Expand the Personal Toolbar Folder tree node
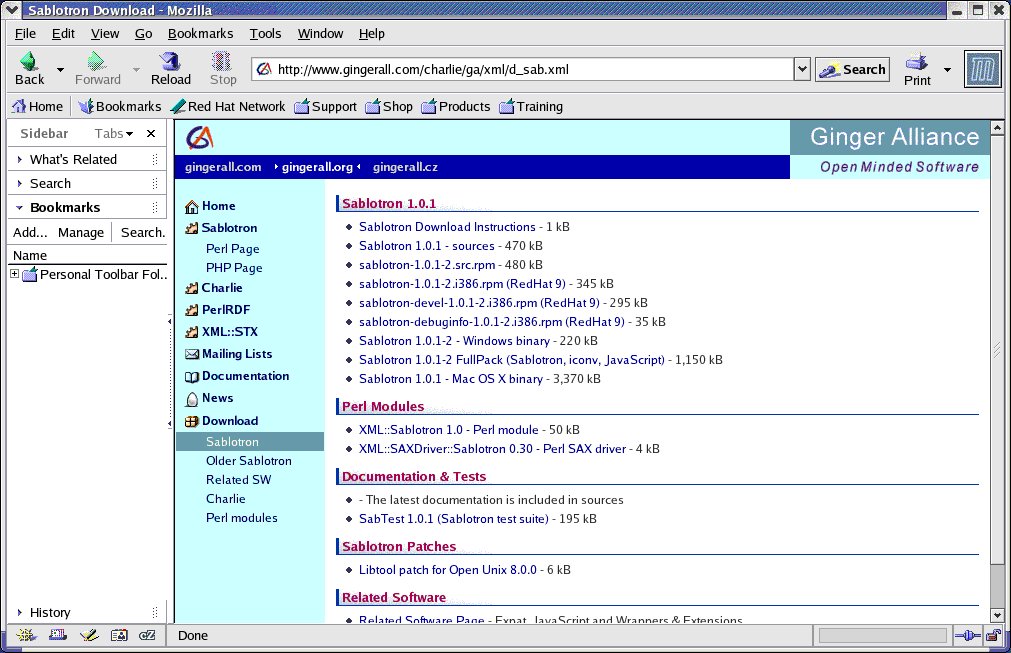This screenshot has width=1011, height=653. click(x=14, y=274)
